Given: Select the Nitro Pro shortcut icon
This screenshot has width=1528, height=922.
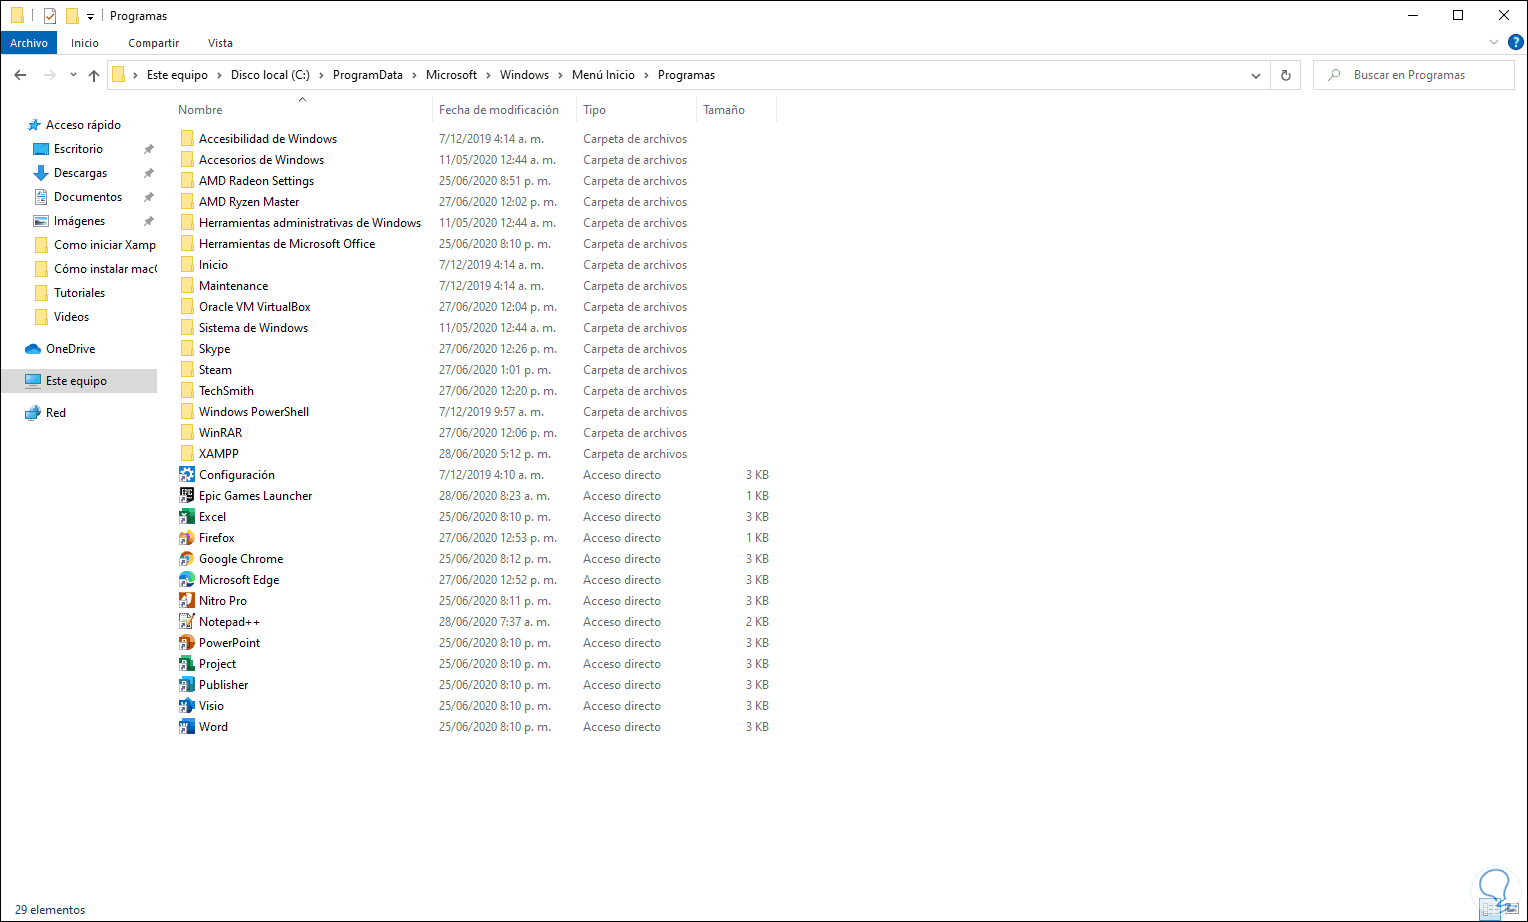Looking at the screenshot, I should click(187, 601).
